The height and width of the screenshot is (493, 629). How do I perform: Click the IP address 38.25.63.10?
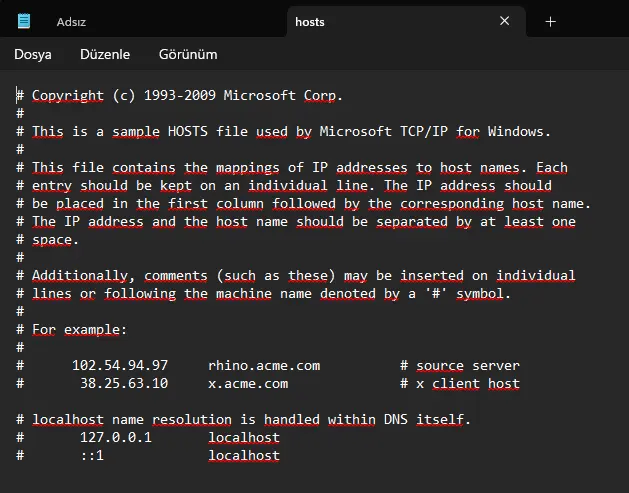pyautogui.click(x=124, y=383)
